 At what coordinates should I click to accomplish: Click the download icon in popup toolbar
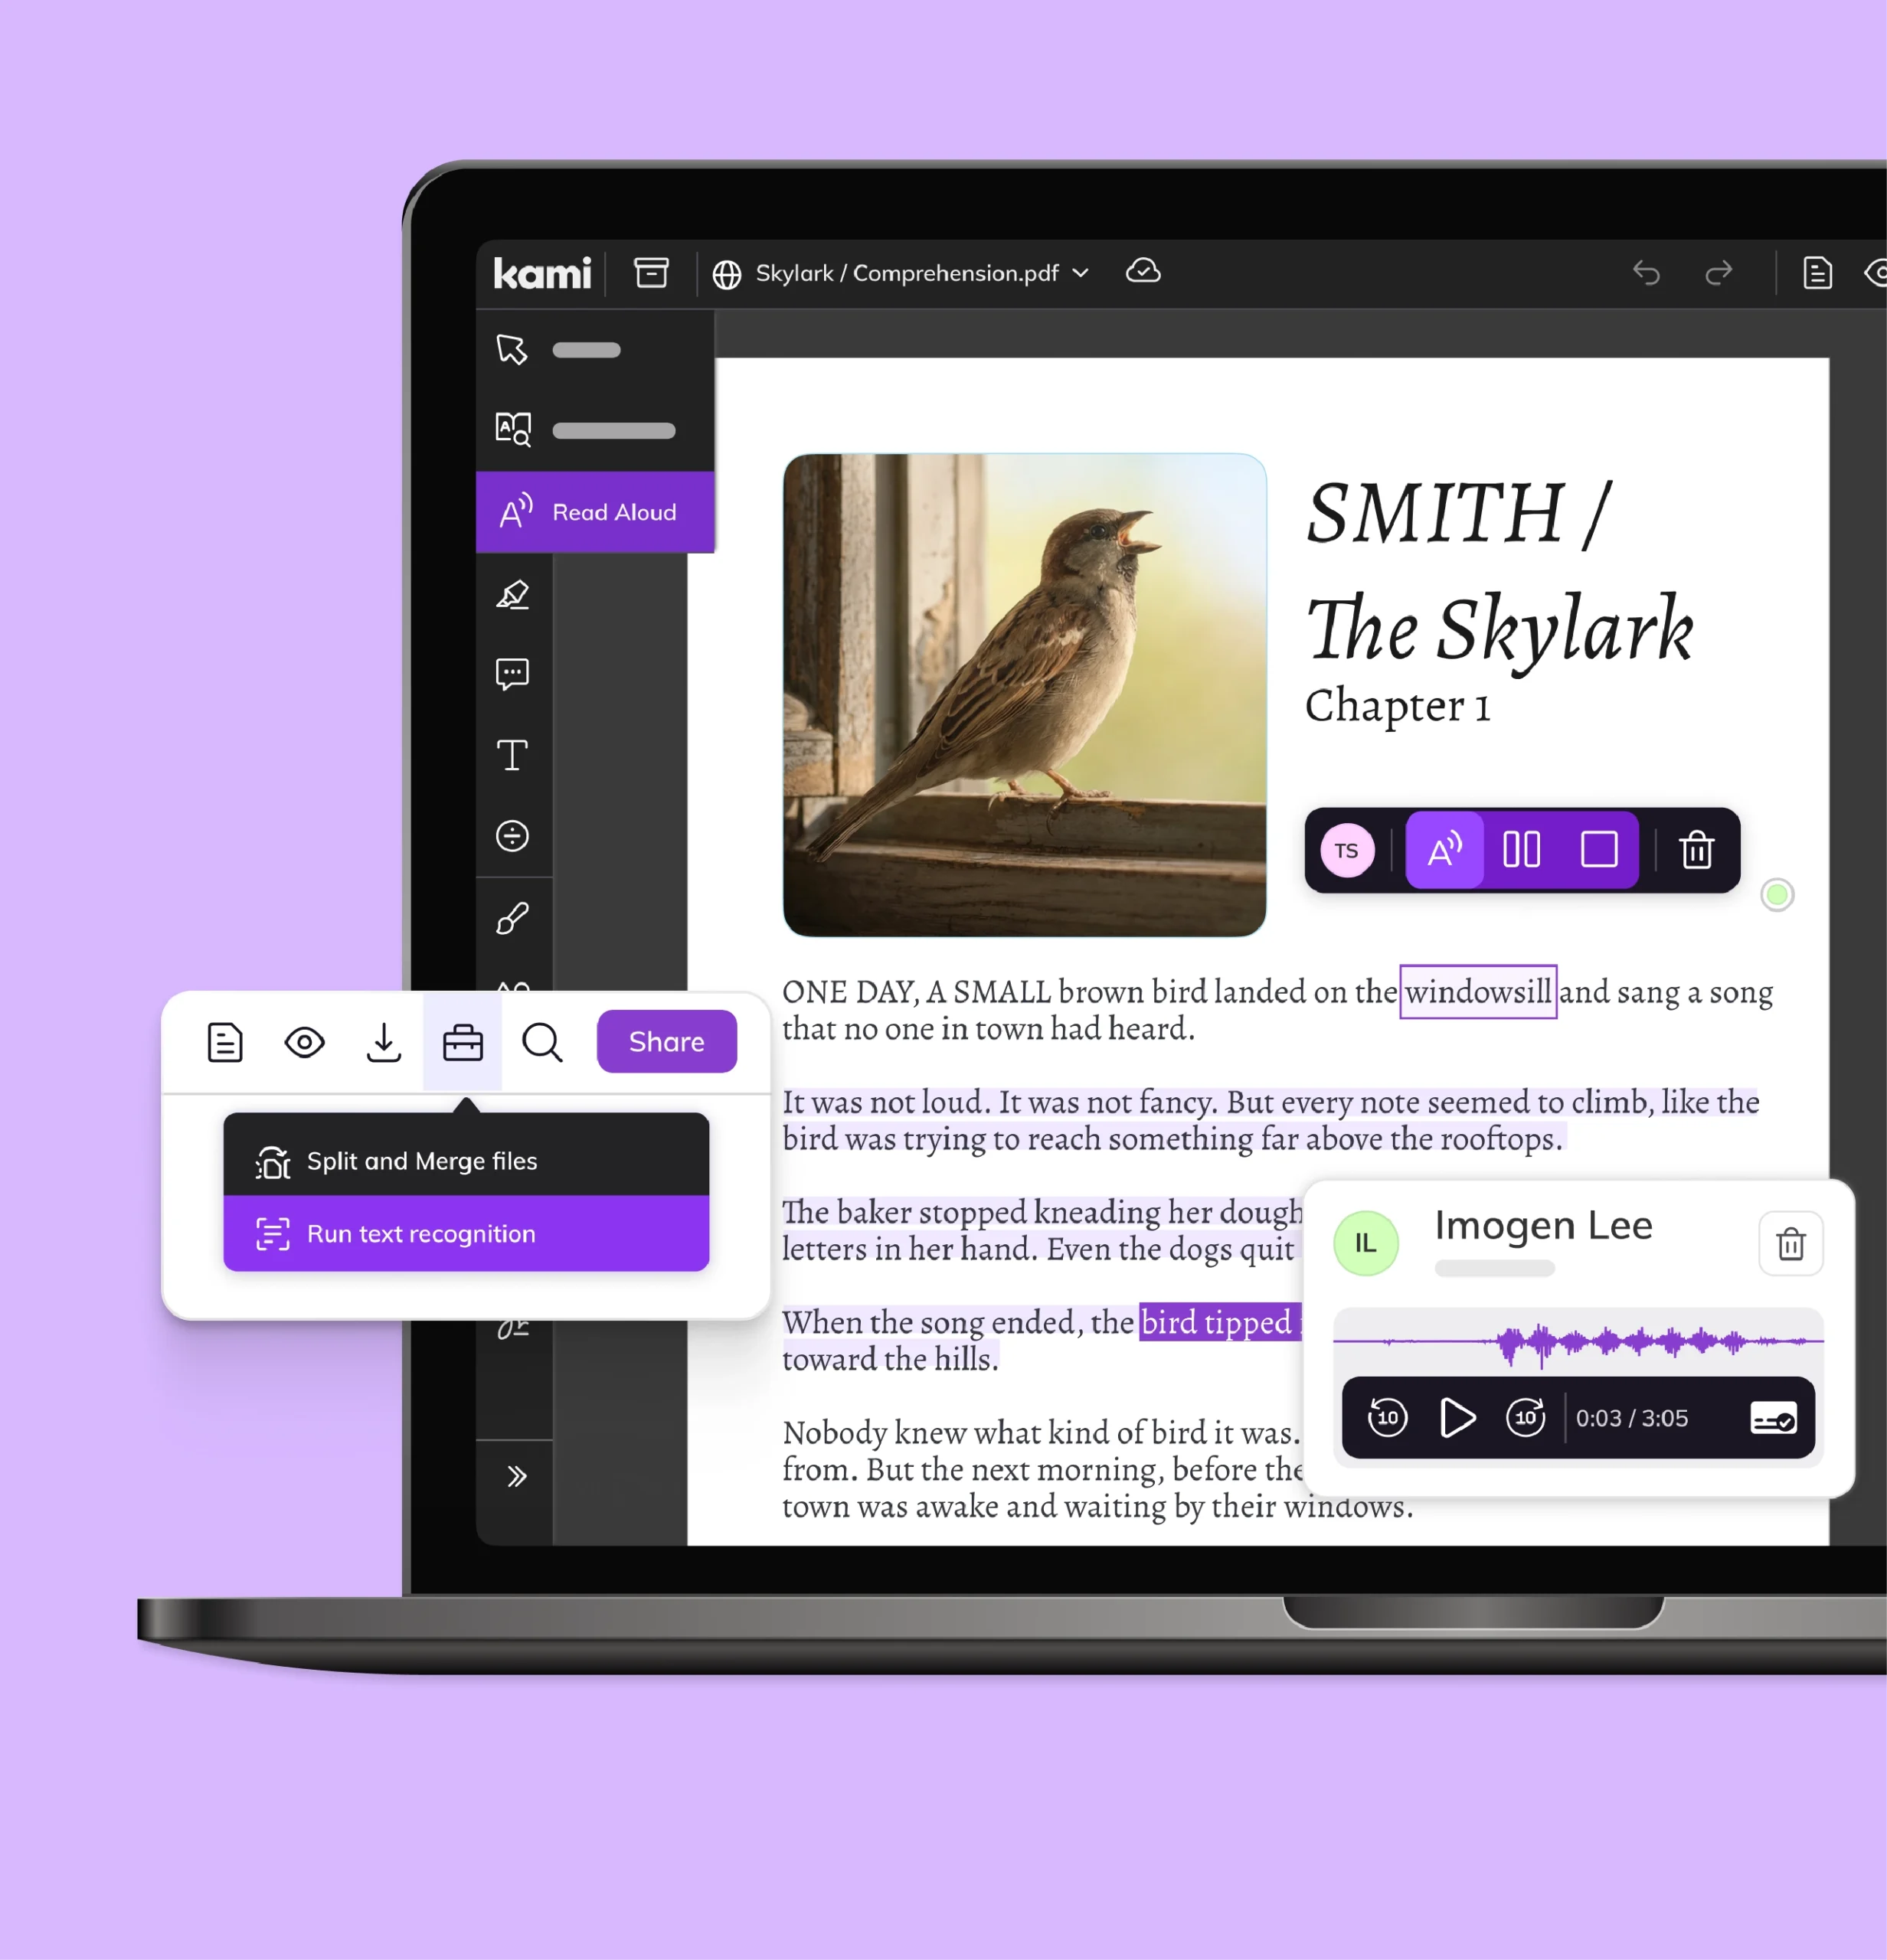click(x=384, y=1043)
